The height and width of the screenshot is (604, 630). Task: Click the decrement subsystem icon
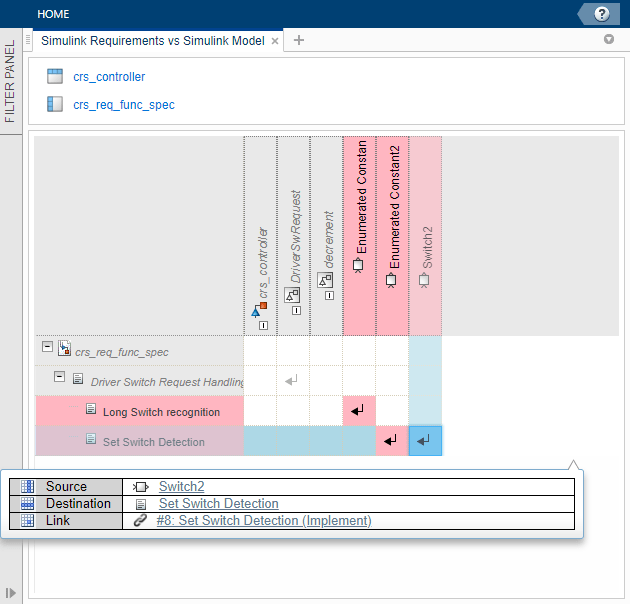(x=325, y=280)
